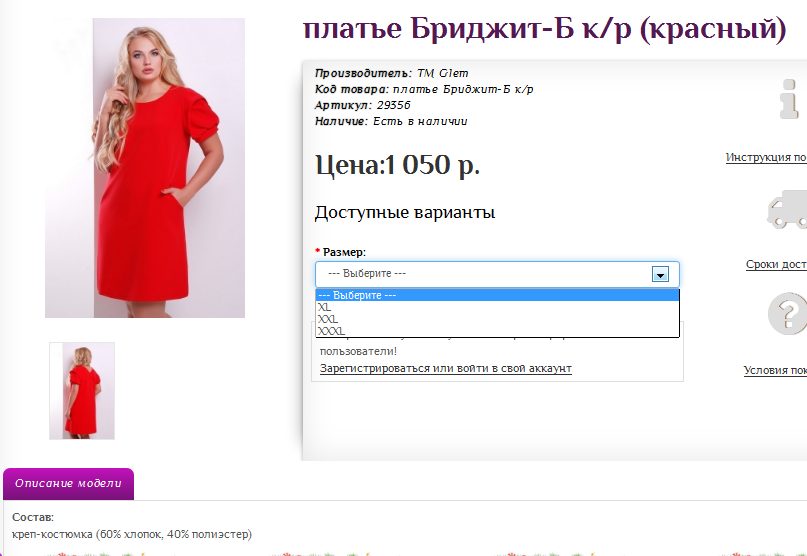
Task: Choose the --- Выберите --- highlighted option
Action: 497,296
